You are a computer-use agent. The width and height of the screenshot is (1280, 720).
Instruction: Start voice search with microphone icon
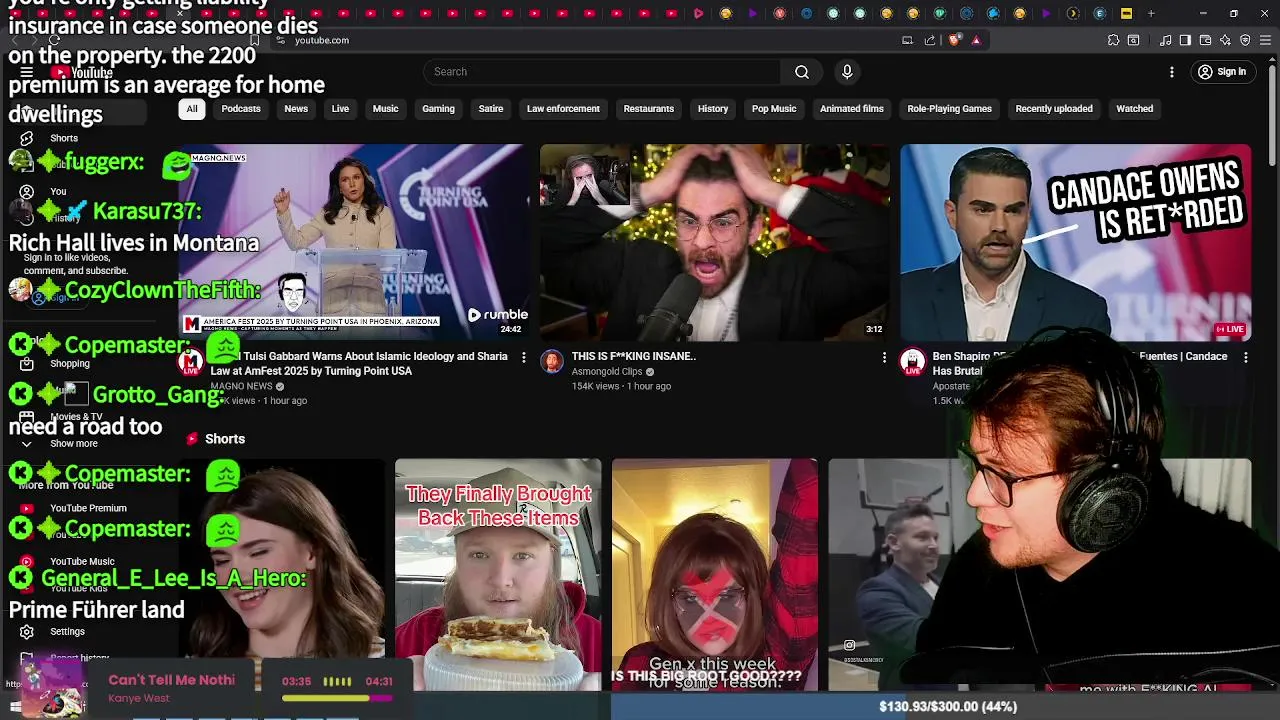coord(847,72)
